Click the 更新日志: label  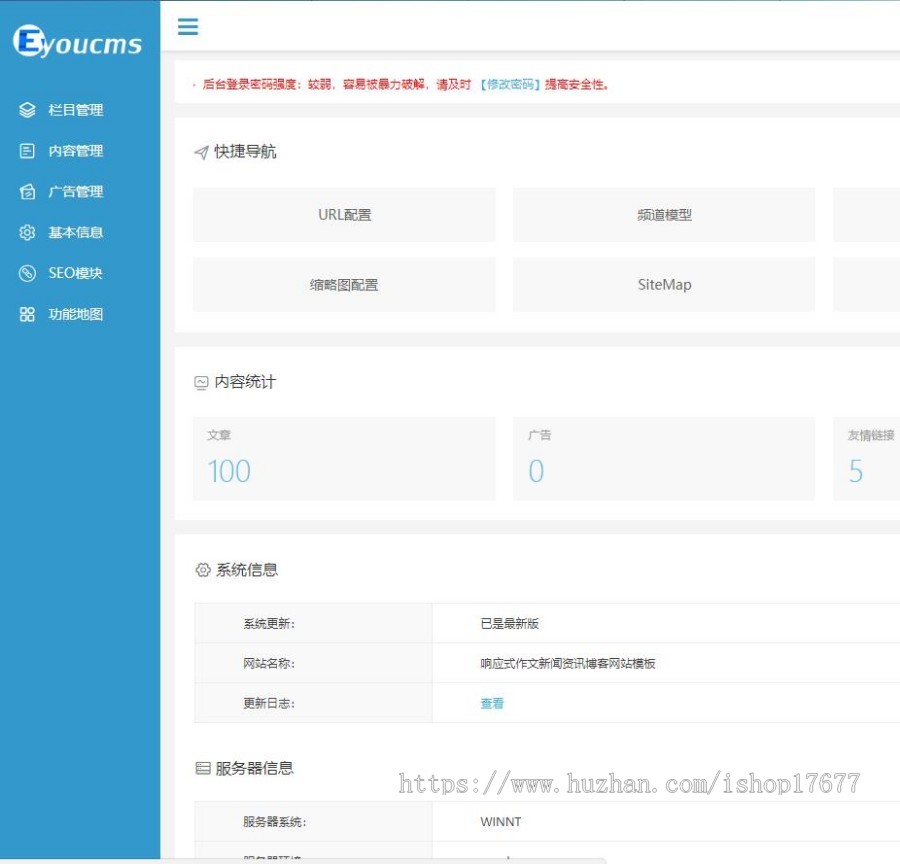269,703
